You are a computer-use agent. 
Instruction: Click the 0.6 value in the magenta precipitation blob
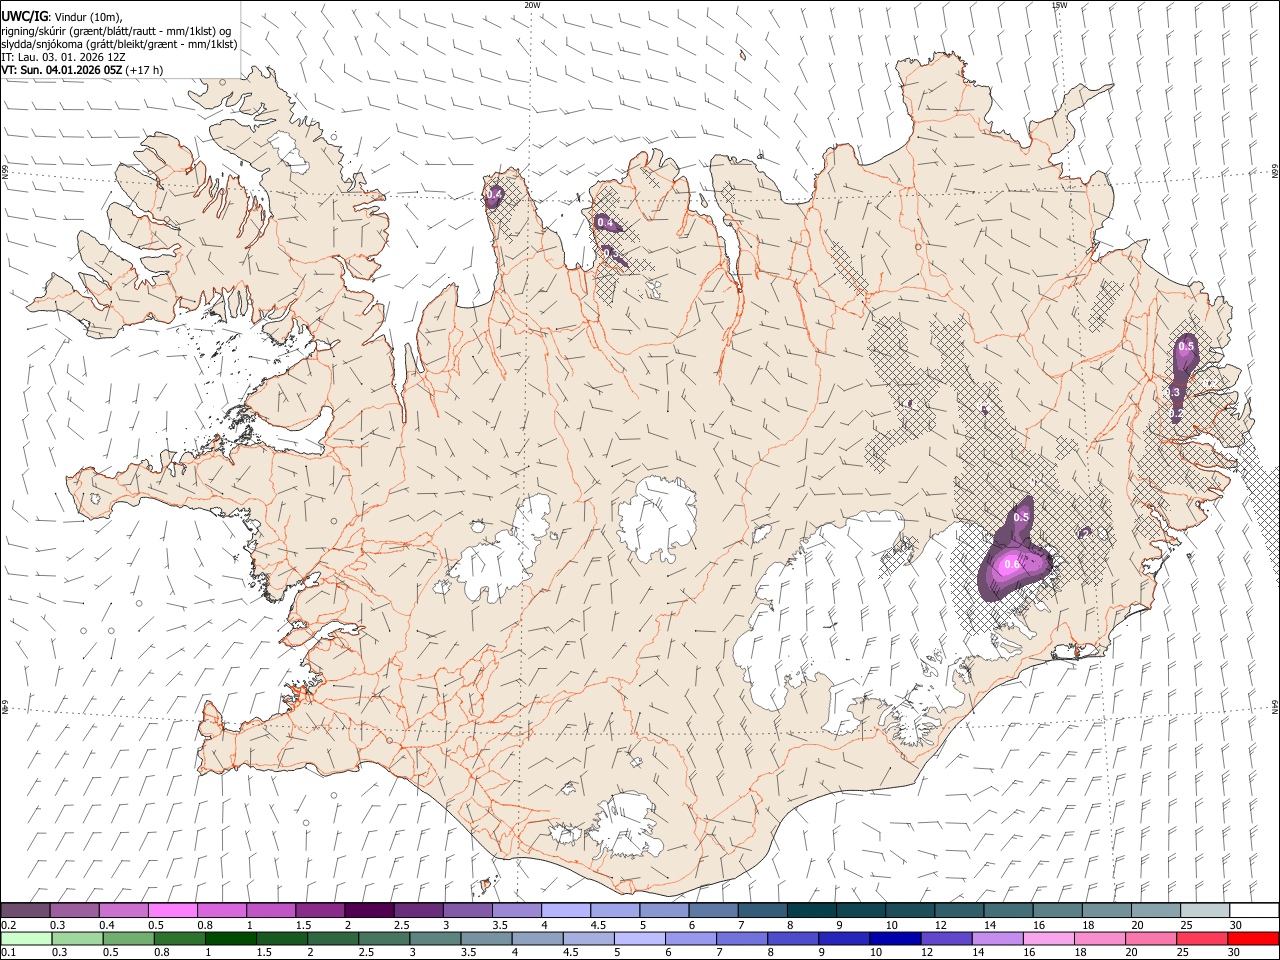(x=1011, y=565)
